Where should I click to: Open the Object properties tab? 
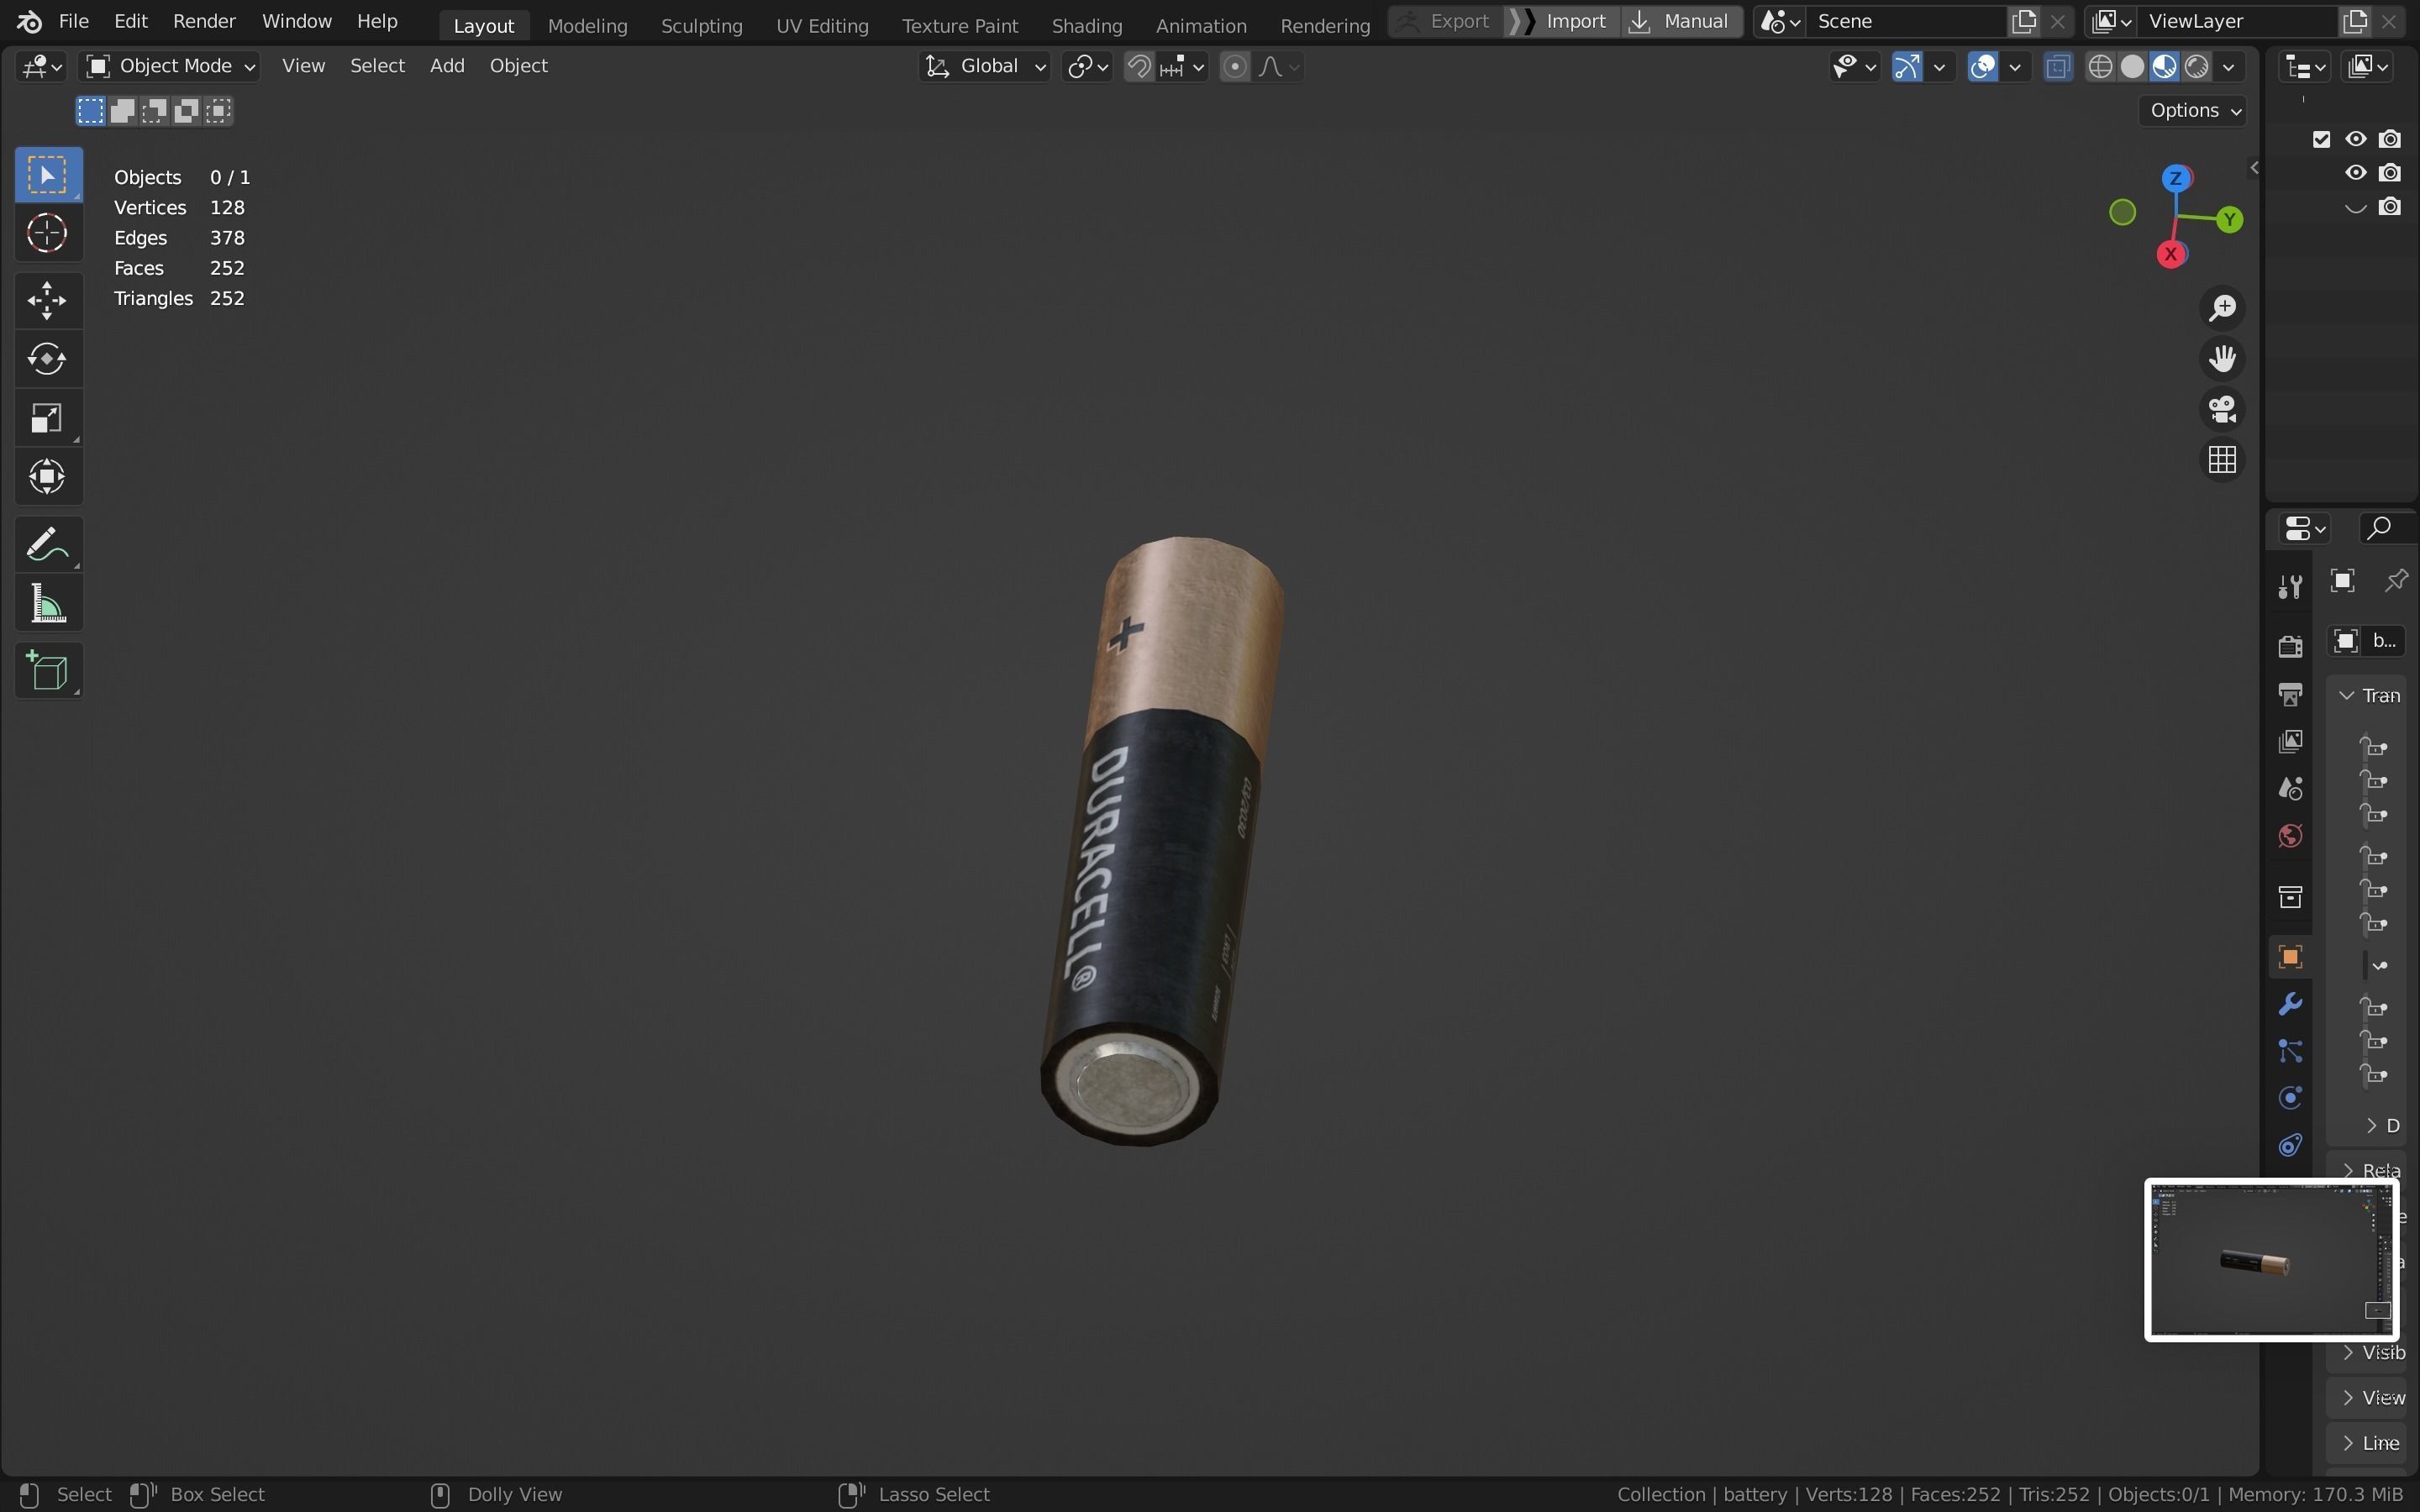pos(2289,957)
